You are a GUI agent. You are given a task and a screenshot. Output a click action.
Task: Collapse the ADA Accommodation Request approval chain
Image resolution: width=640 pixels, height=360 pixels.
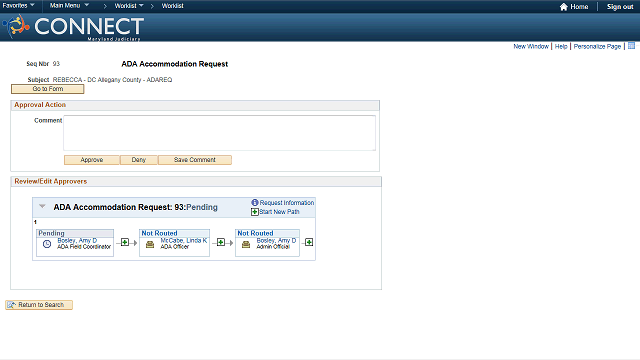[42, 207]
